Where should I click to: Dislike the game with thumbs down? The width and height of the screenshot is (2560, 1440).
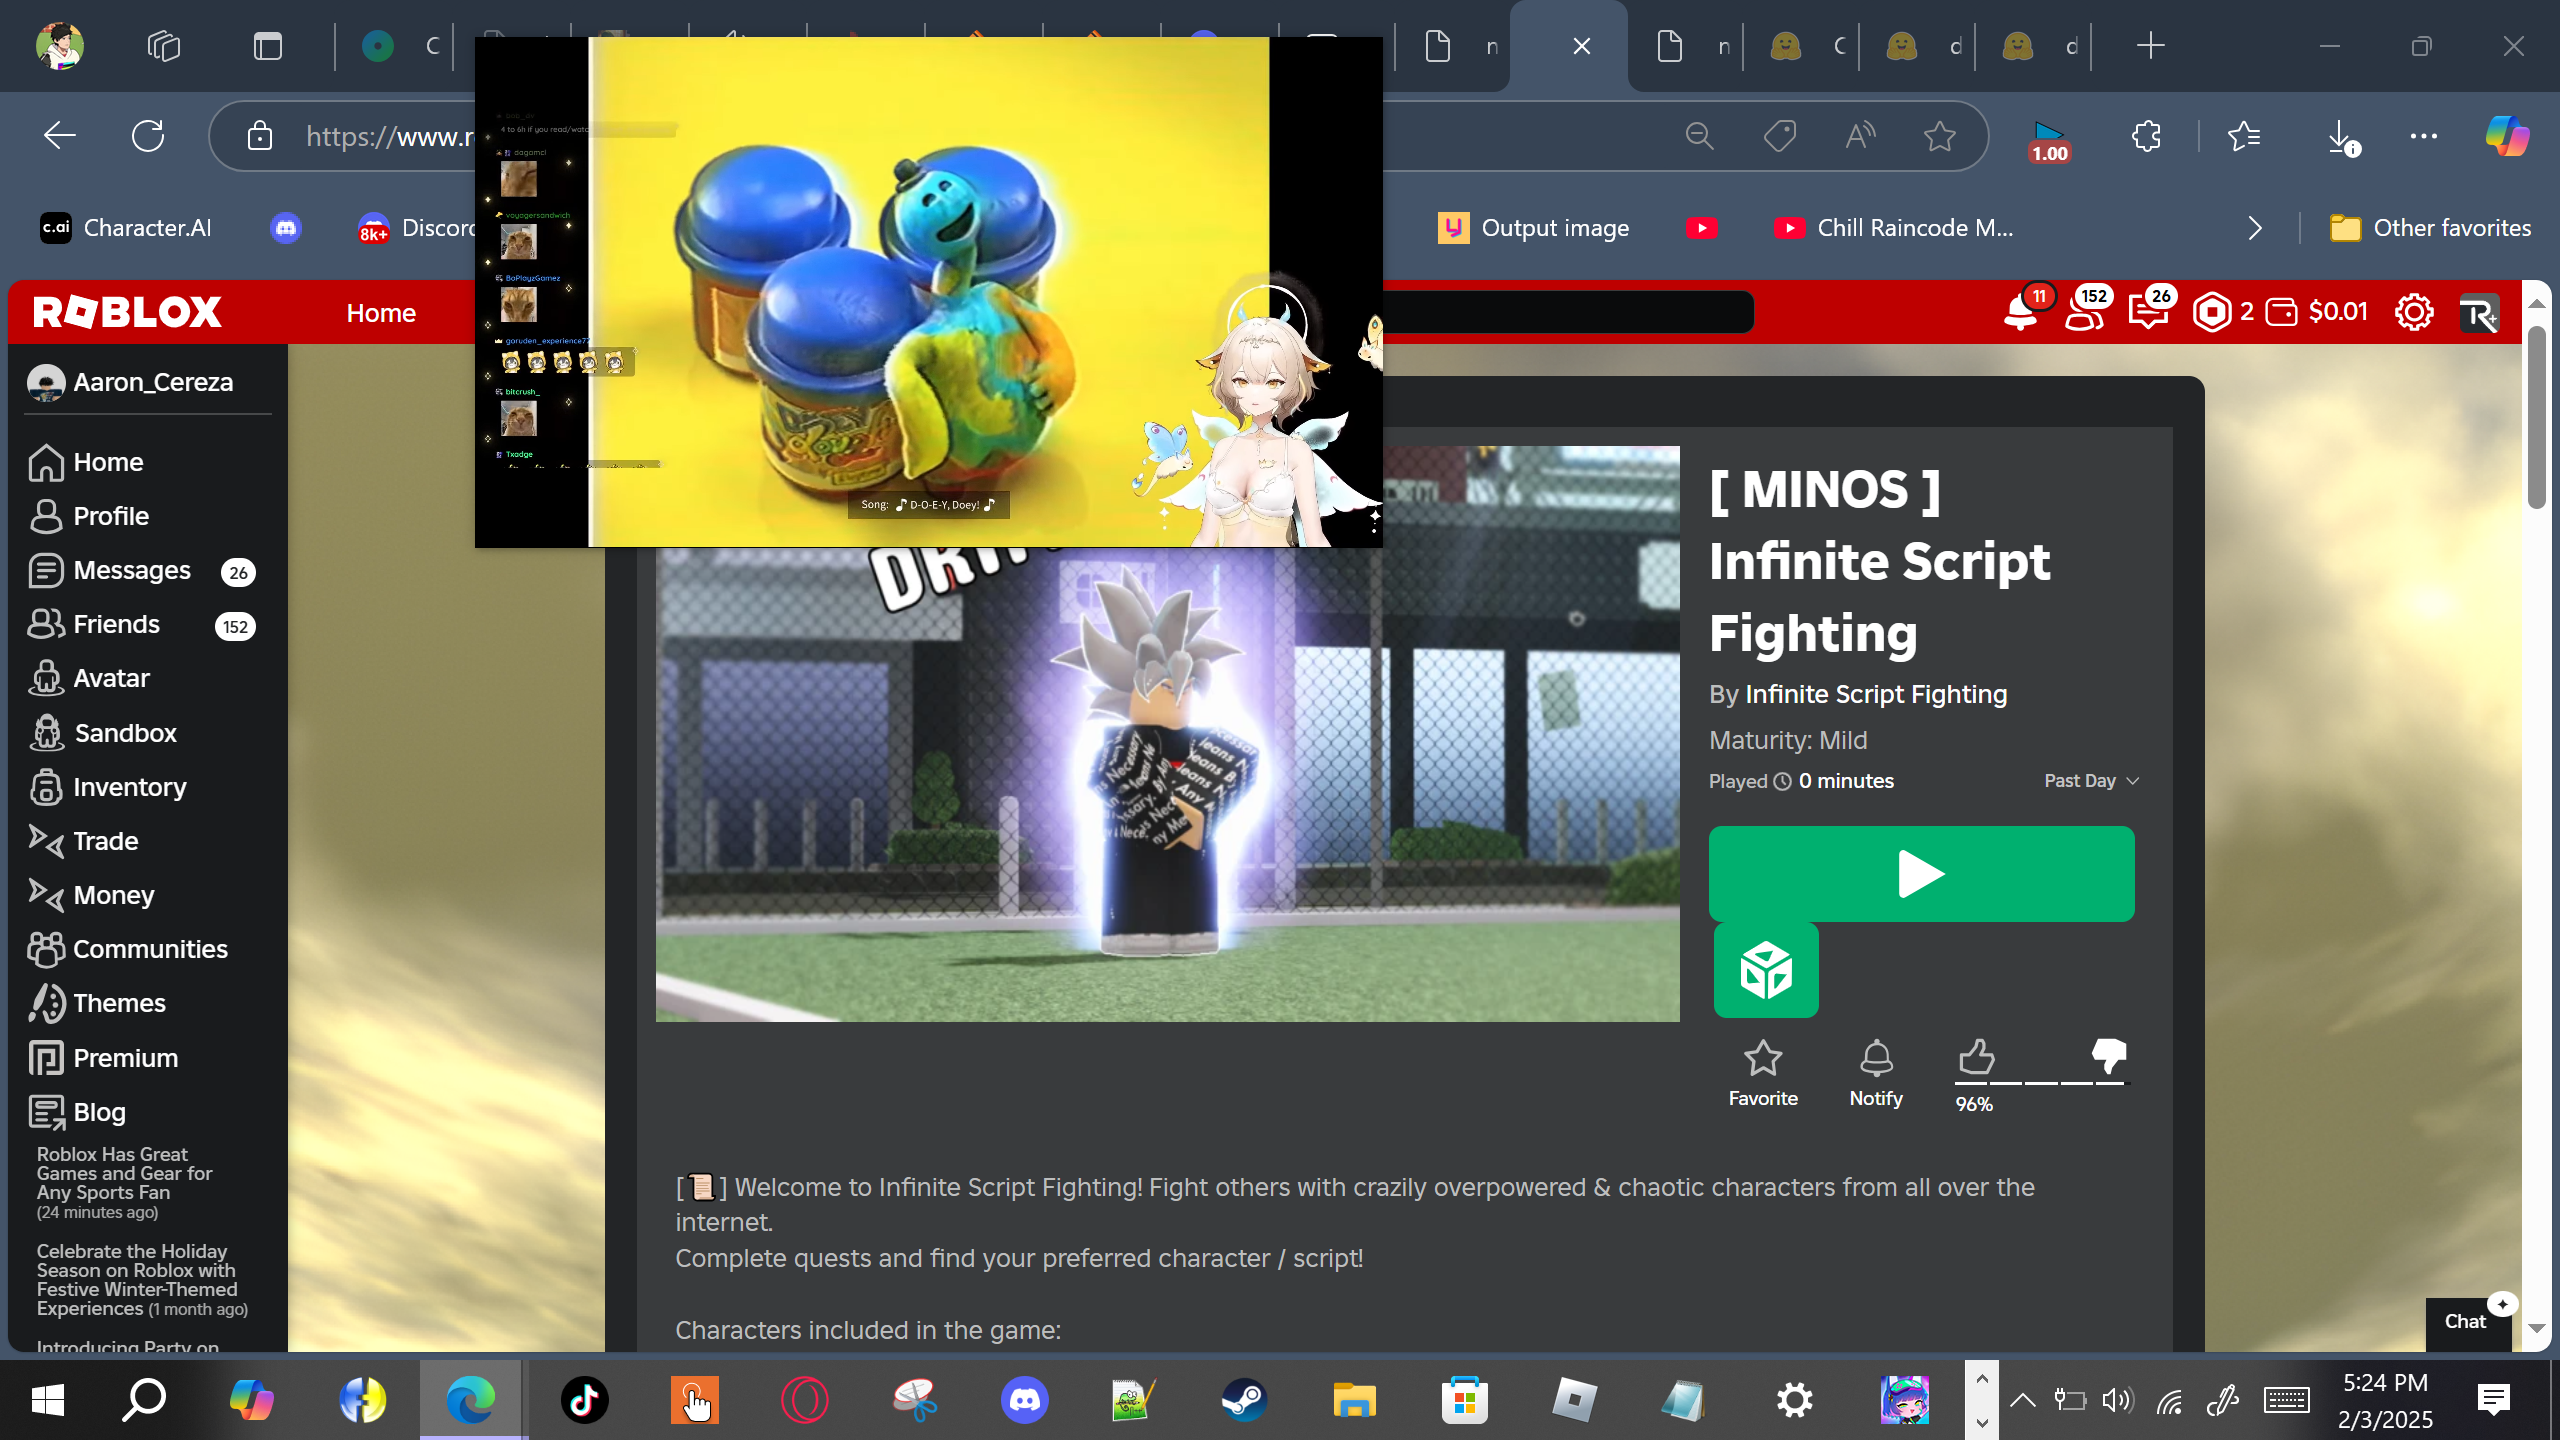point(2109,1057)
